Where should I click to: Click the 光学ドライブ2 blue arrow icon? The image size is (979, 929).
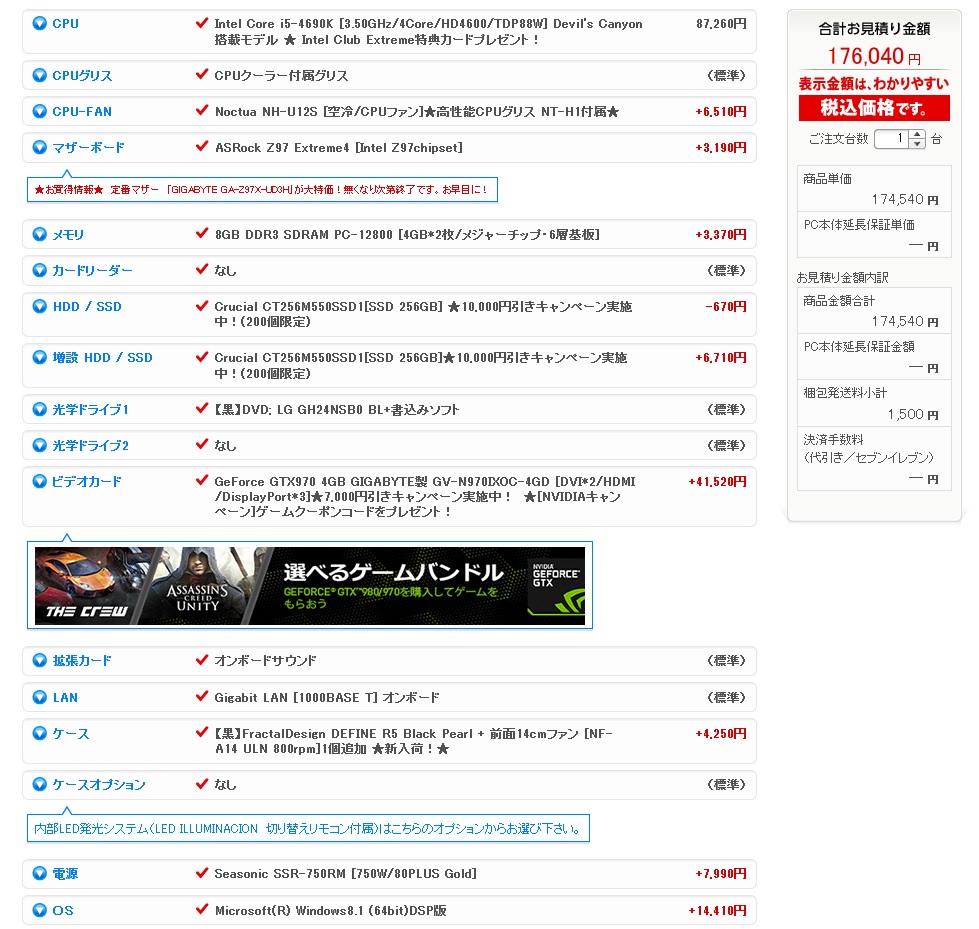39,446
